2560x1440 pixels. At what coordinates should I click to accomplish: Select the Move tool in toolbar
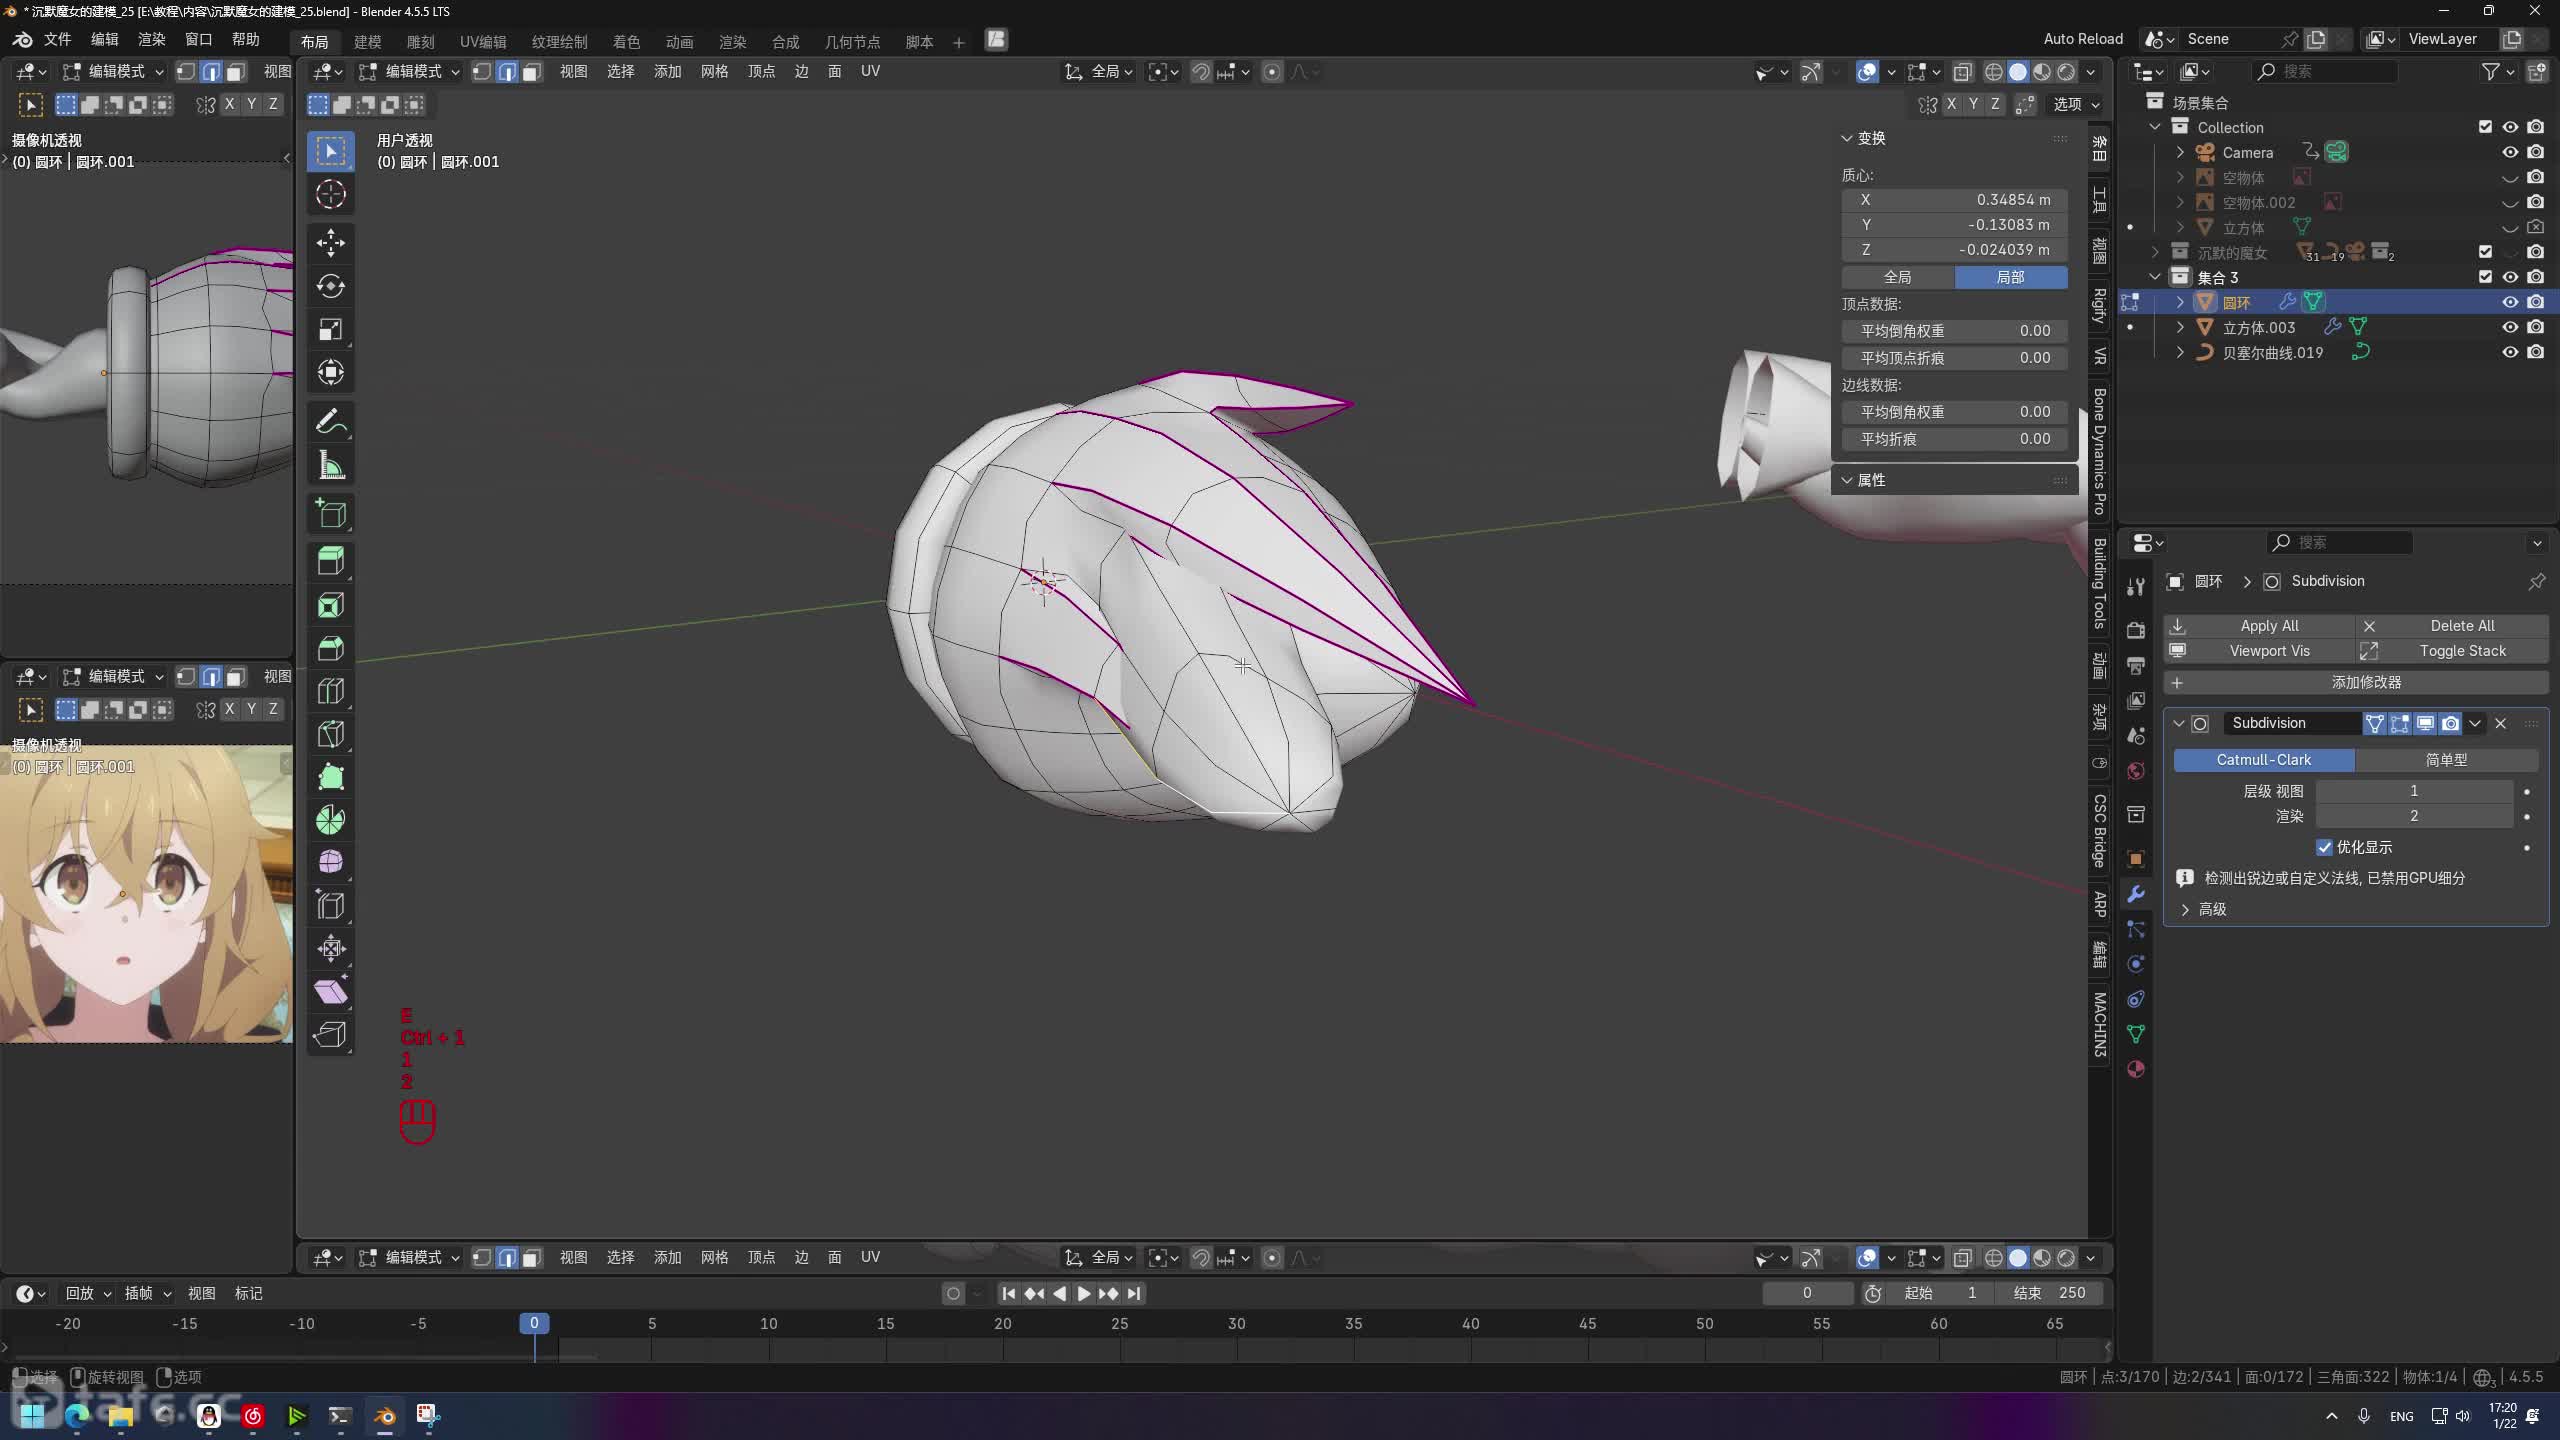pos(331,242)
